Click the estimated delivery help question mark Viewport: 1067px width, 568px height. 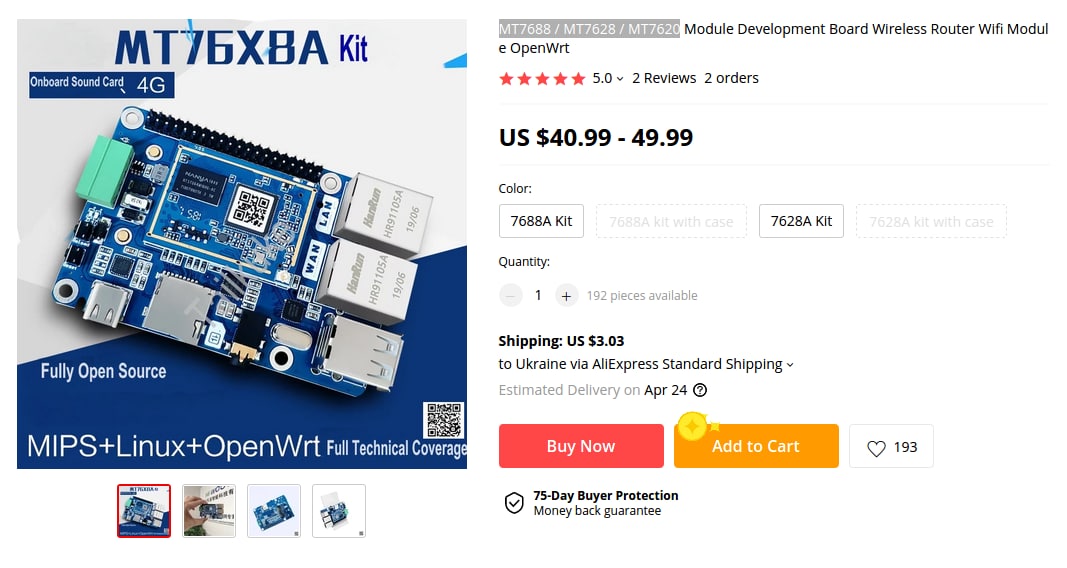coord(700,390)
